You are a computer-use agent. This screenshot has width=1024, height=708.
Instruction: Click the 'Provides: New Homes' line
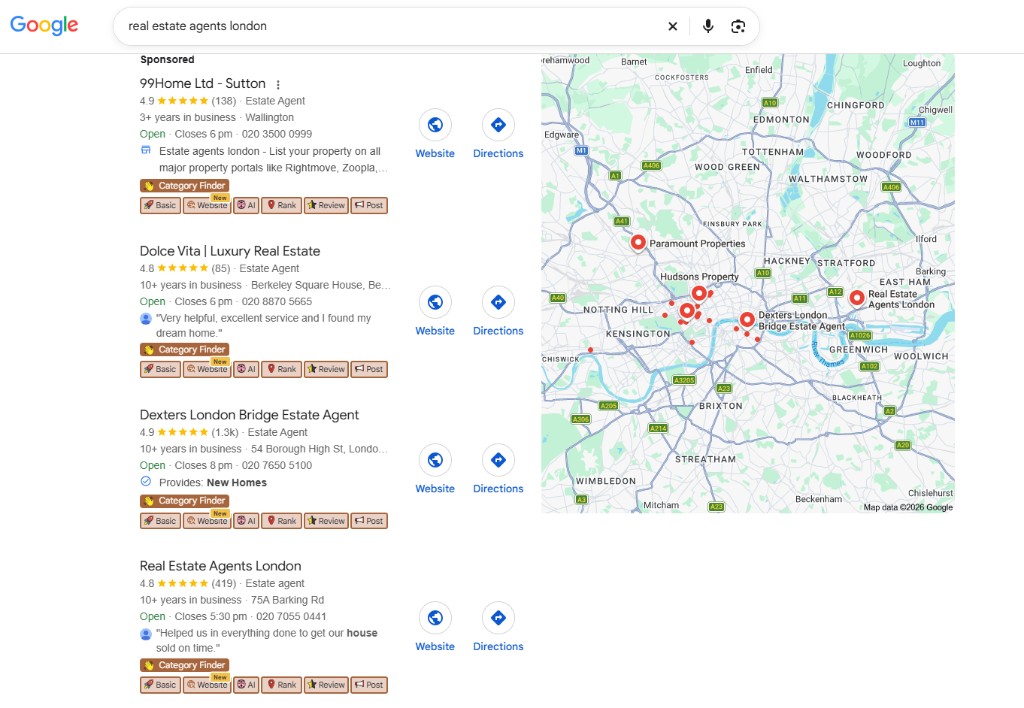(213, 483)
